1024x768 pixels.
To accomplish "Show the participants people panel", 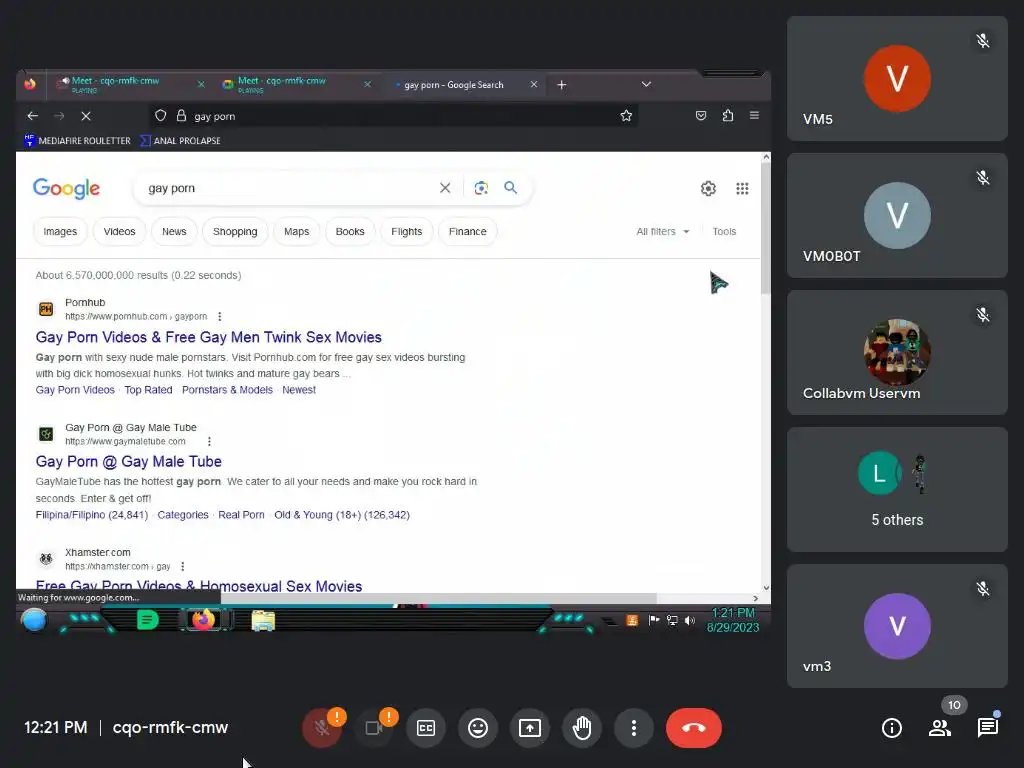I will click(x=940, y=728).
